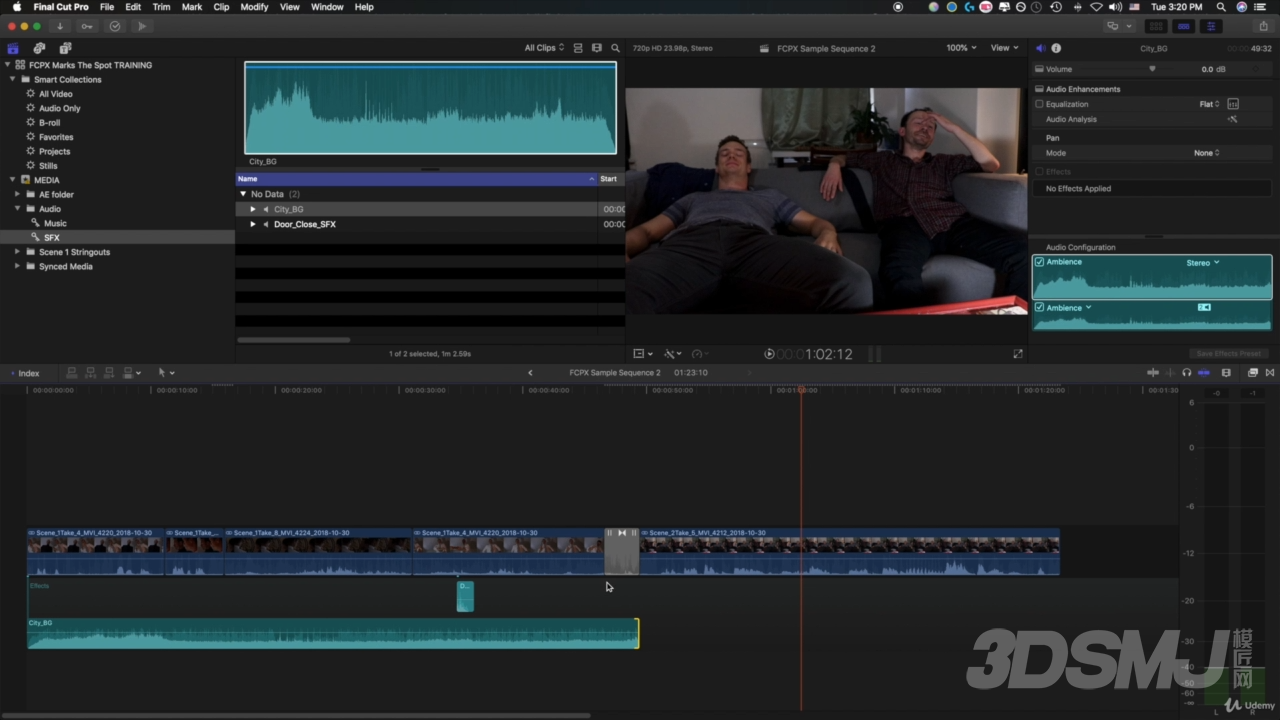Collapse the MEDIA event triangle
Viewport: 1280px width, 720px height.
coord(13,180)
